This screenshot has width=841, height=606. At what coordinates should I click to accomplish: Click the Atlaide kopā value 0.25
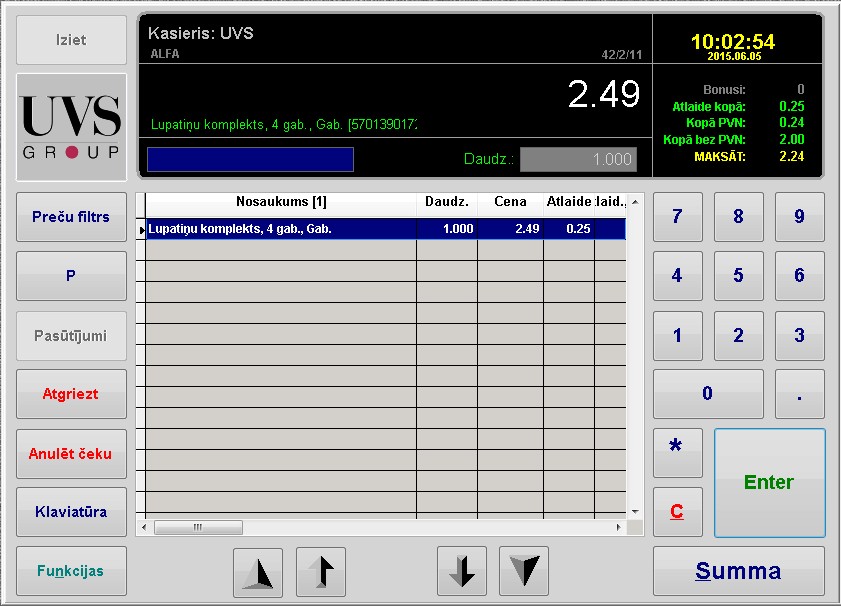pyautogui.click(x=792, y=106)
